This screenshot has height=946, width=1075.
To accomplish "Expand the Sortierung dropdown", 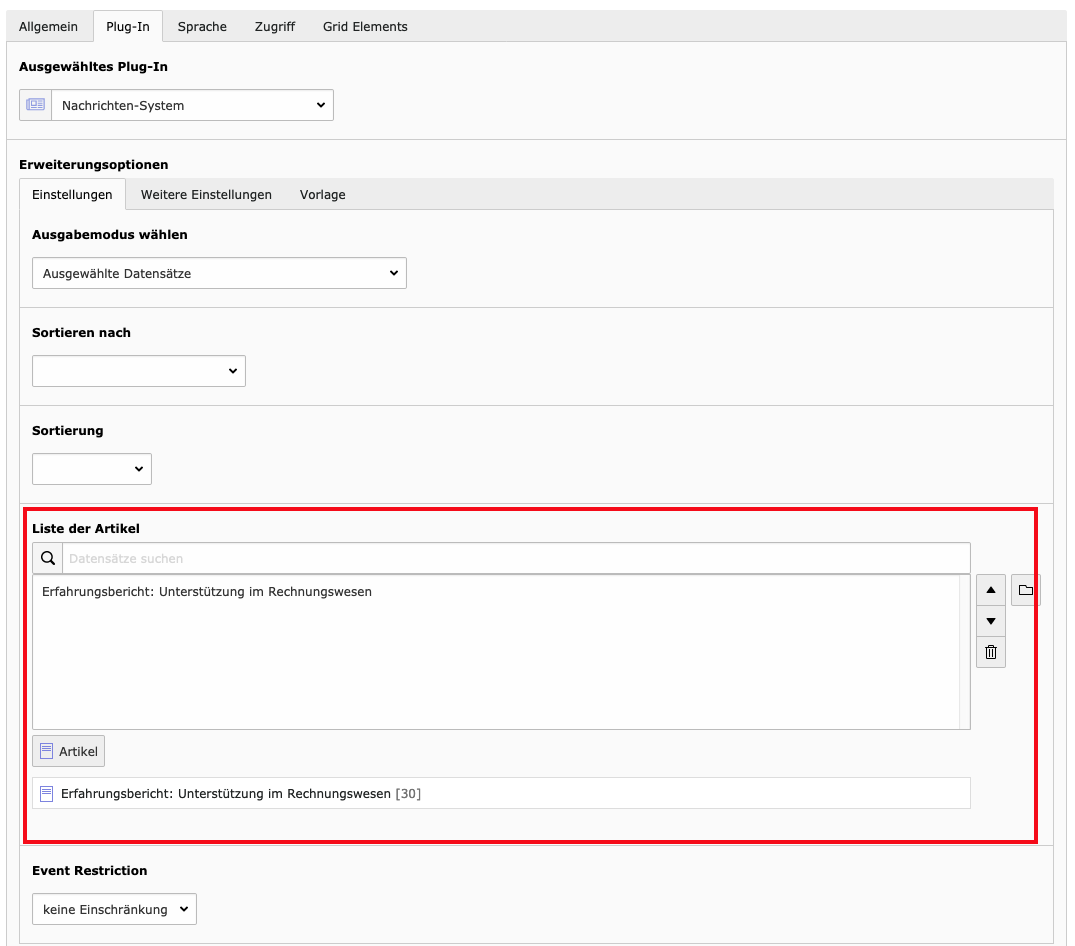I will coord(92,469).
